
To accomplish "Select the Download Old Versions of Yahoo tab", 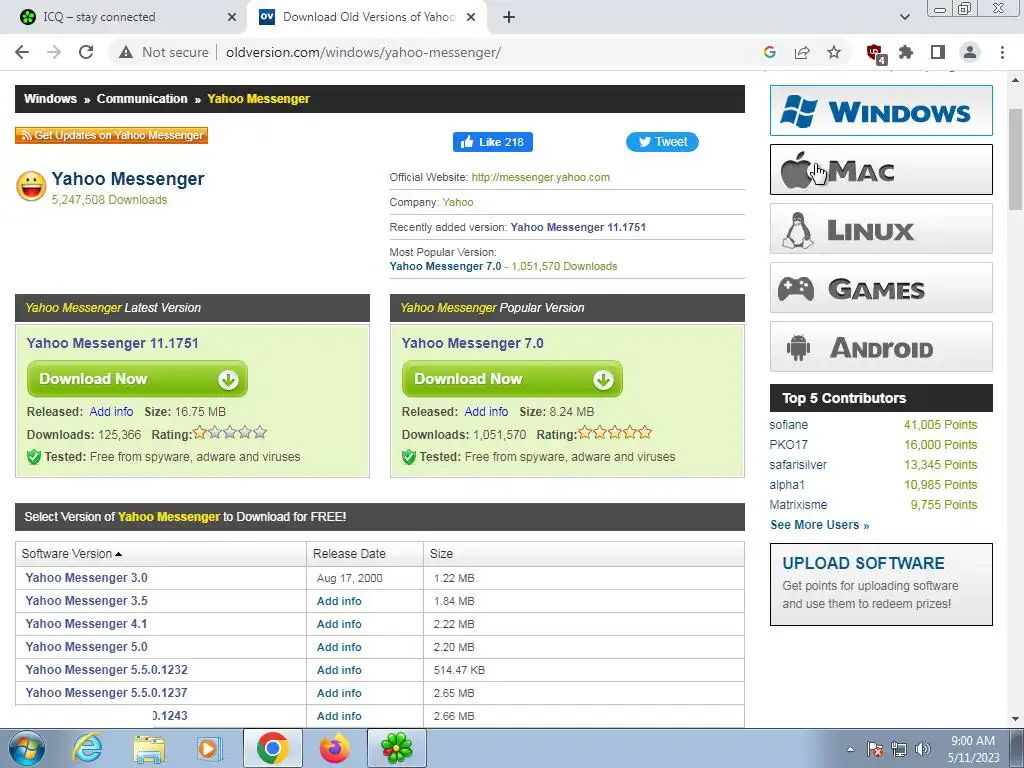I will (x=367, y=17).
